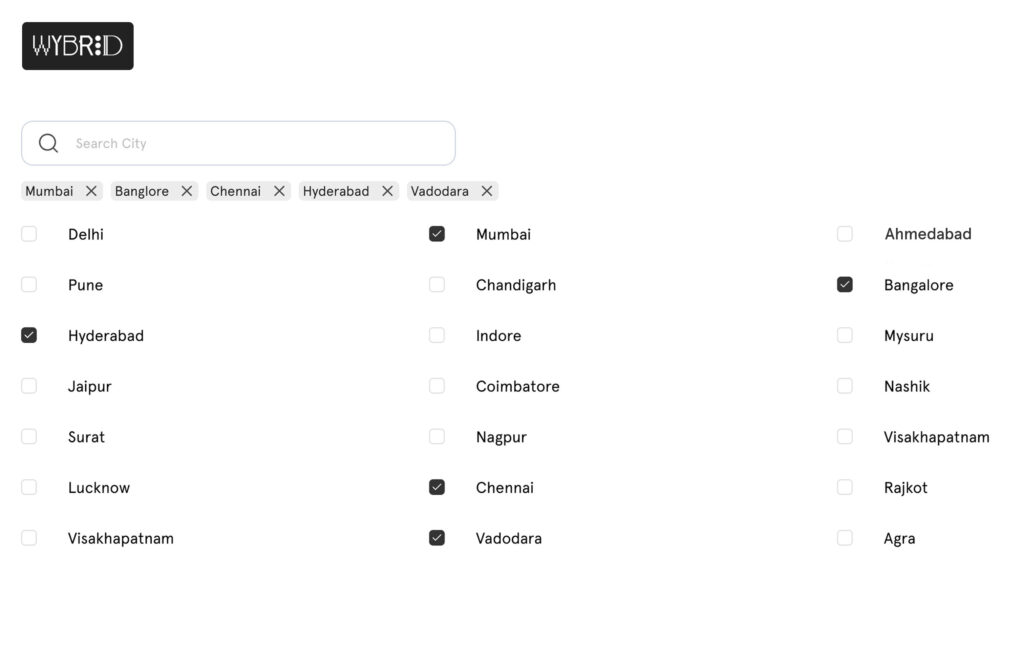
Task: Check the Delhi checkbox
Action: [x=29, y=234]
